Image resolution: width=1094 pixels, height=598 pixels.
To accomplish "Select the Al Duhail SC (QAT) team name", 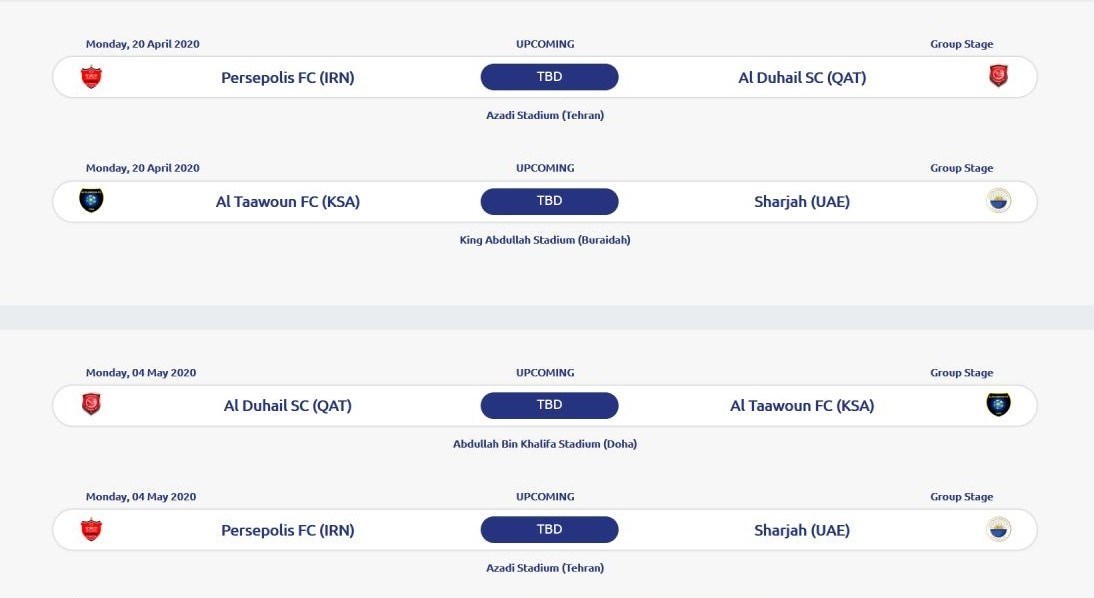I will coord(803,77).
